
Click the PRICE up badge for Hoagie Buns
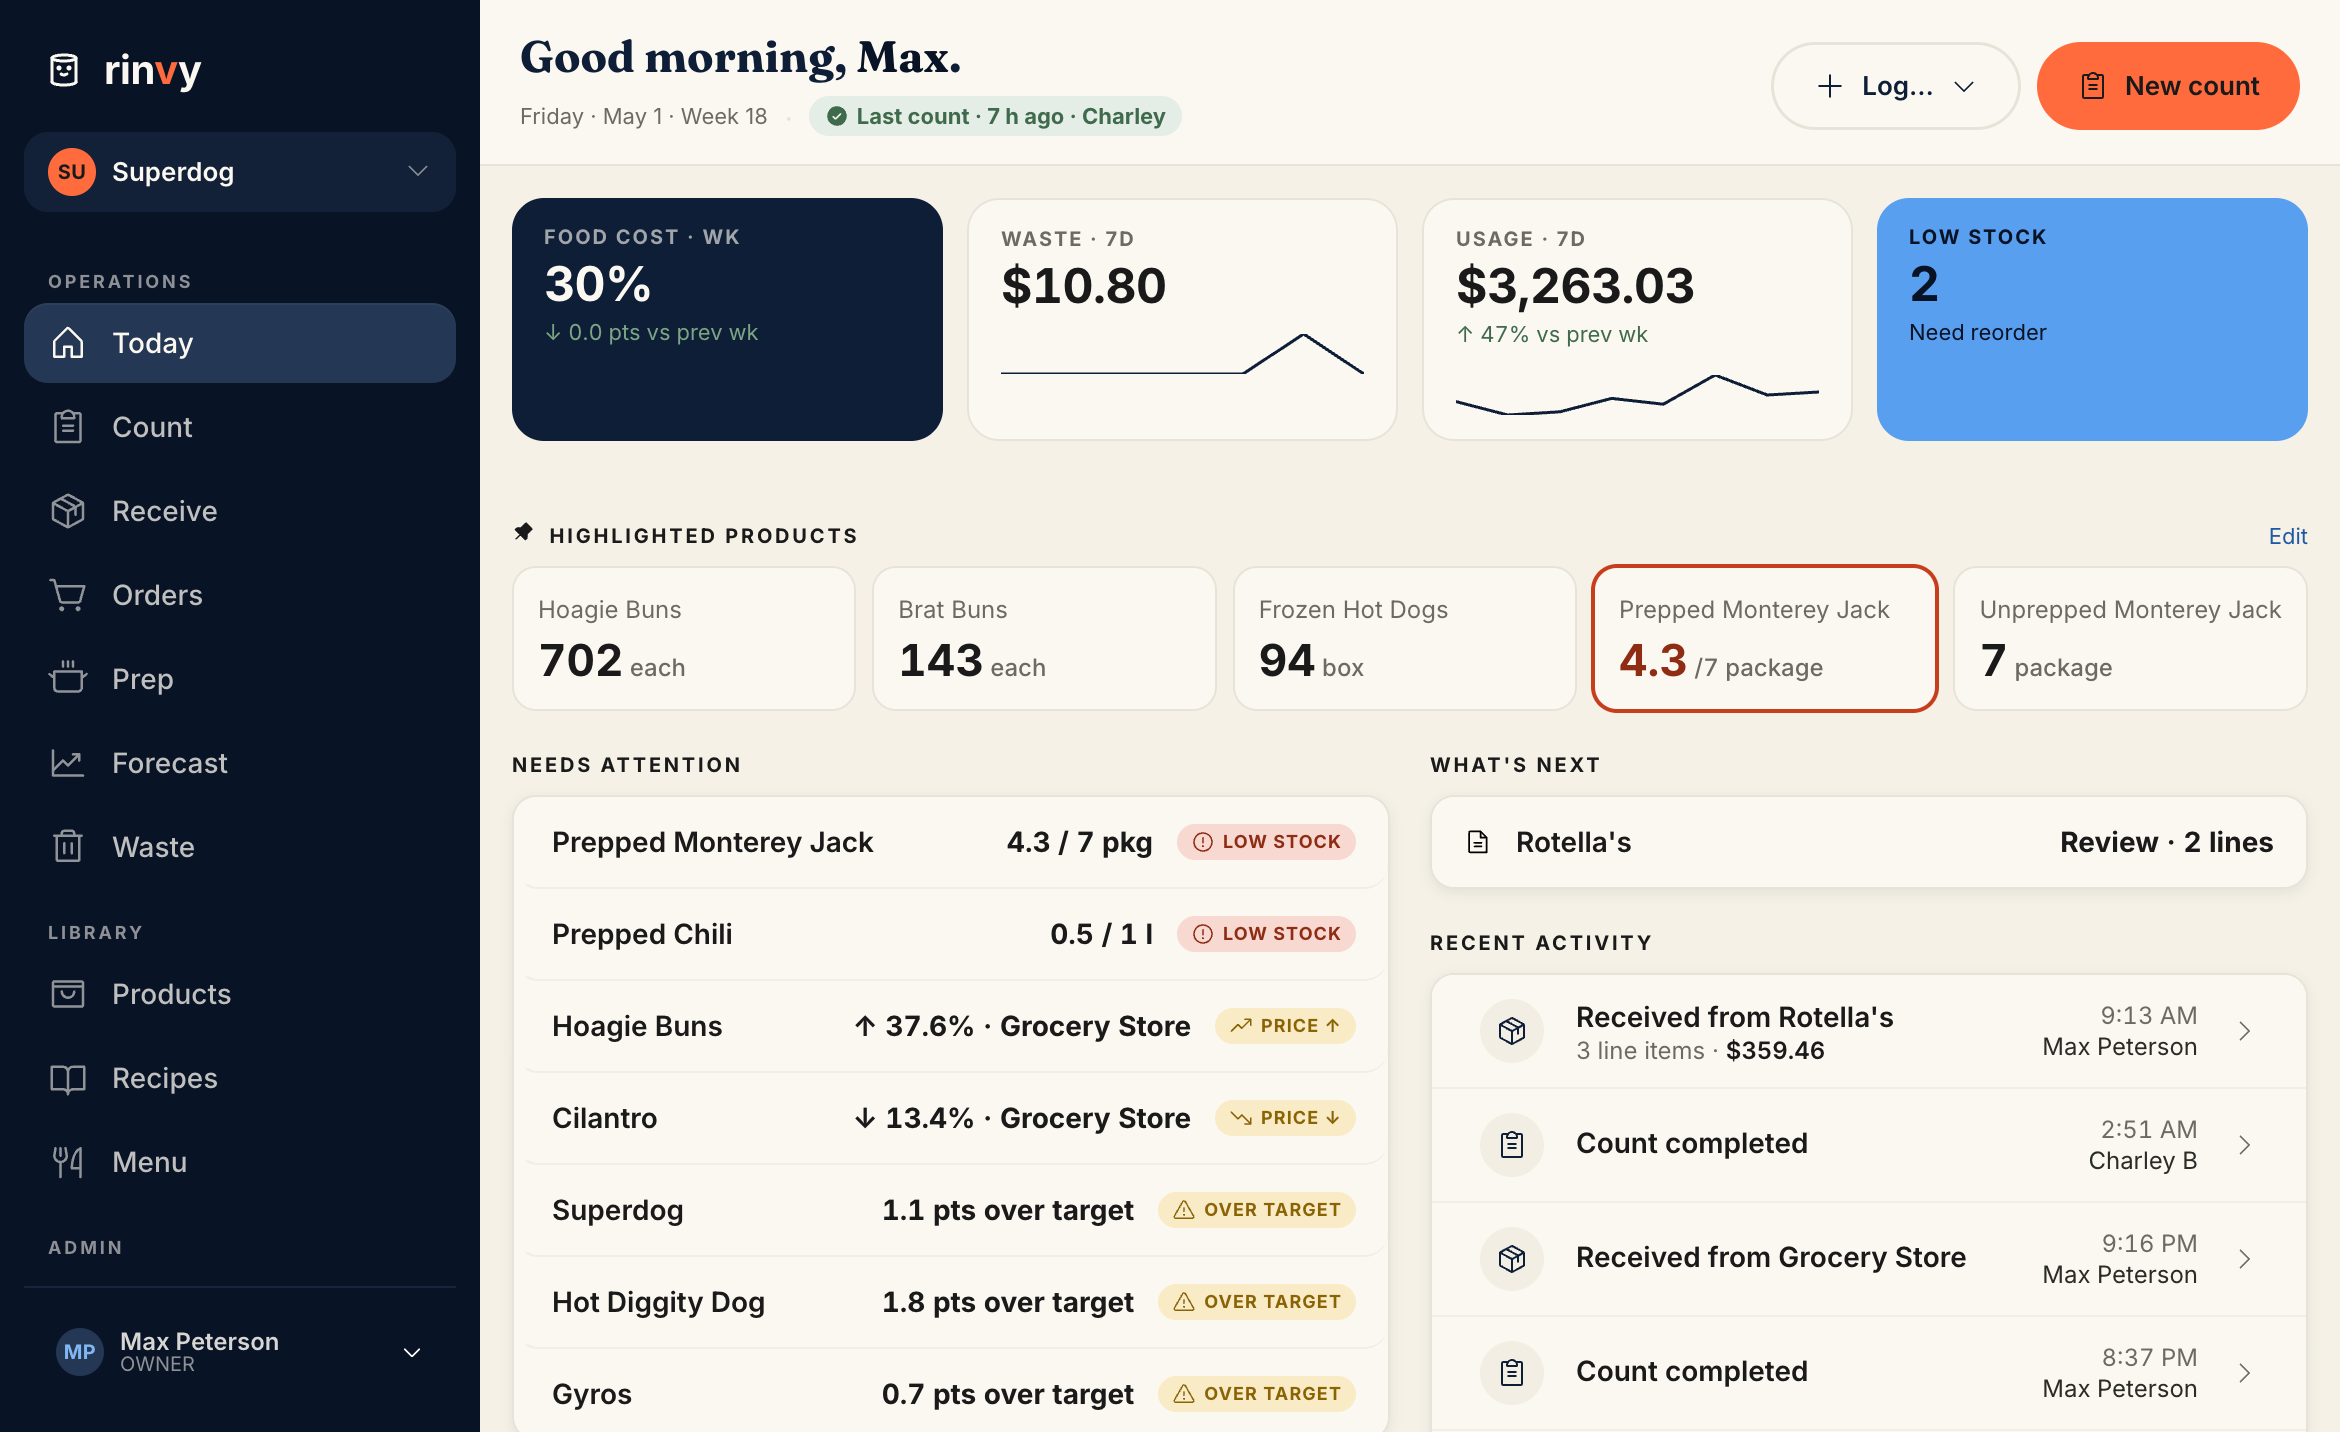click(1285, 1026)
